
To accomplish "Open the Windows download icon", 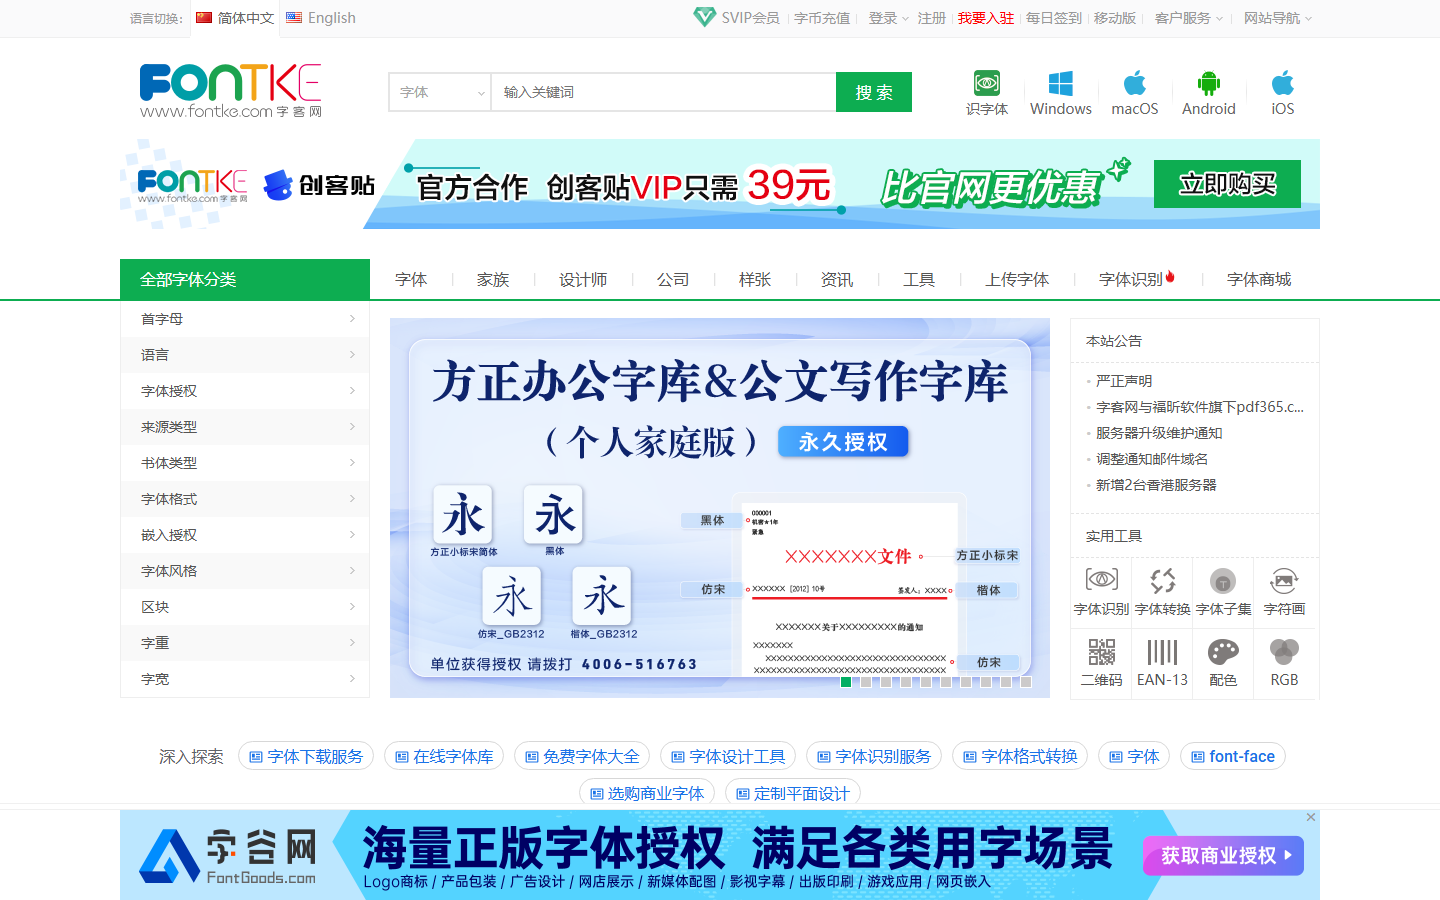I will (1061, 83).
